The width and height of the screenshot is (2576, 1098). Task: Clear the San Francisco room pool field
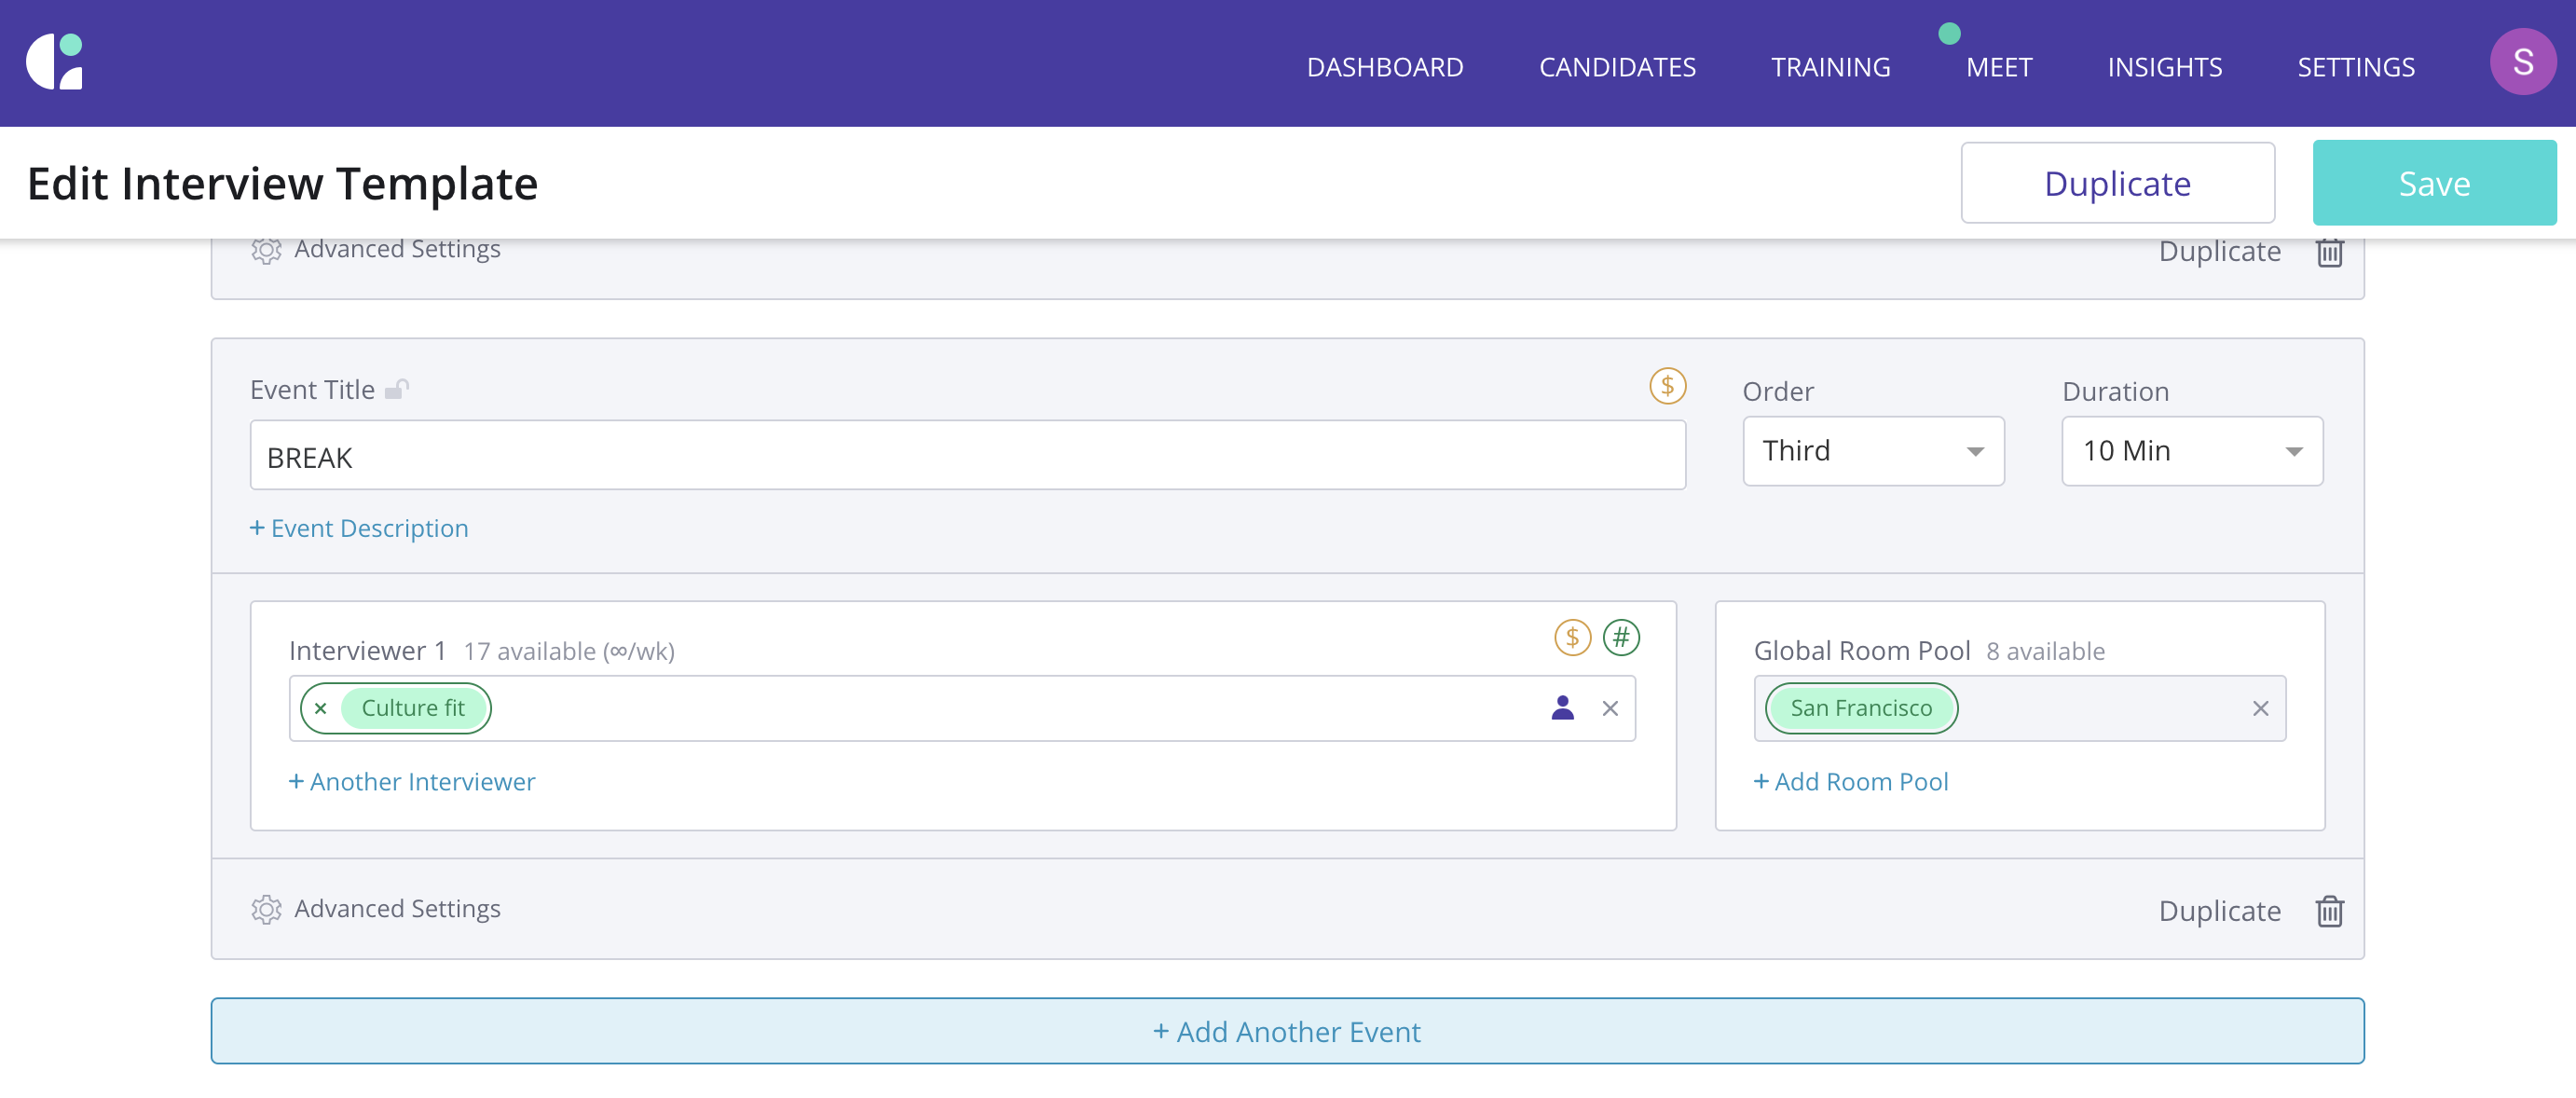point(2260,708)
